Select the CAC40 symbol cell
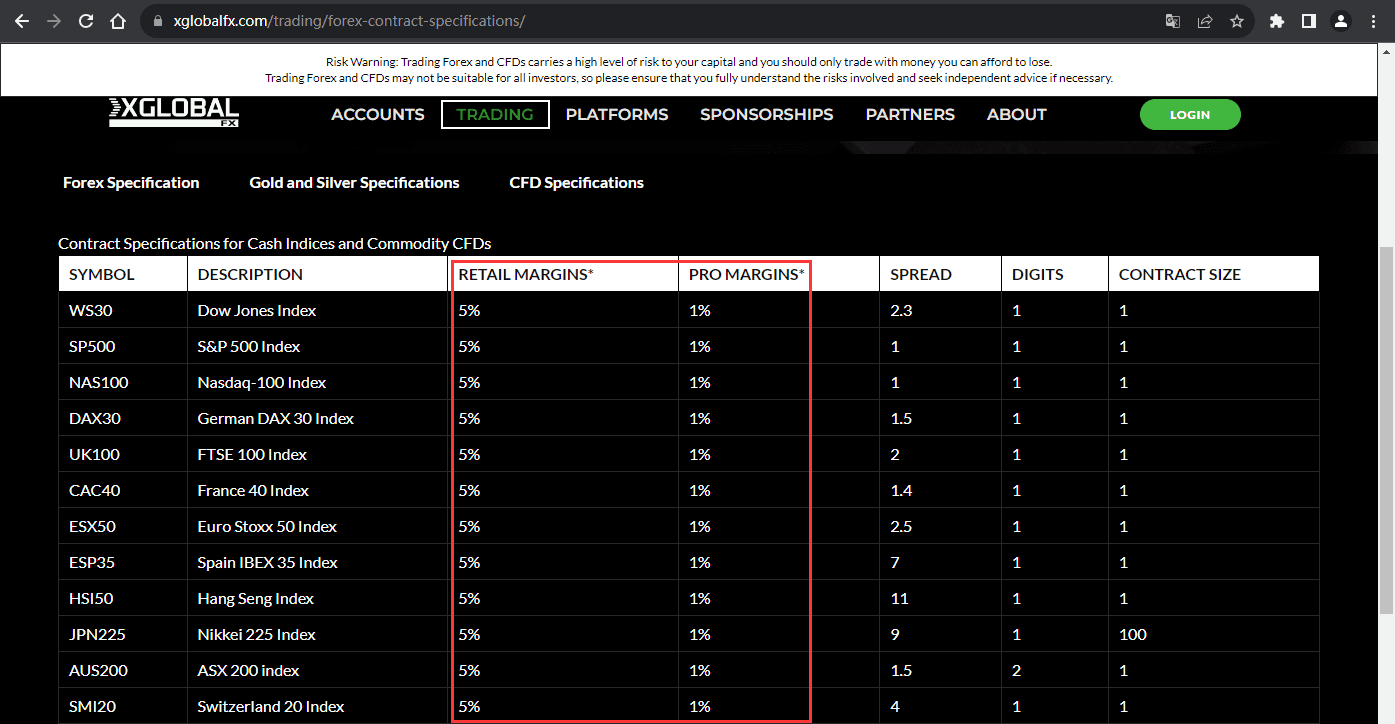The image size is (1395, 724). (123, 490)
